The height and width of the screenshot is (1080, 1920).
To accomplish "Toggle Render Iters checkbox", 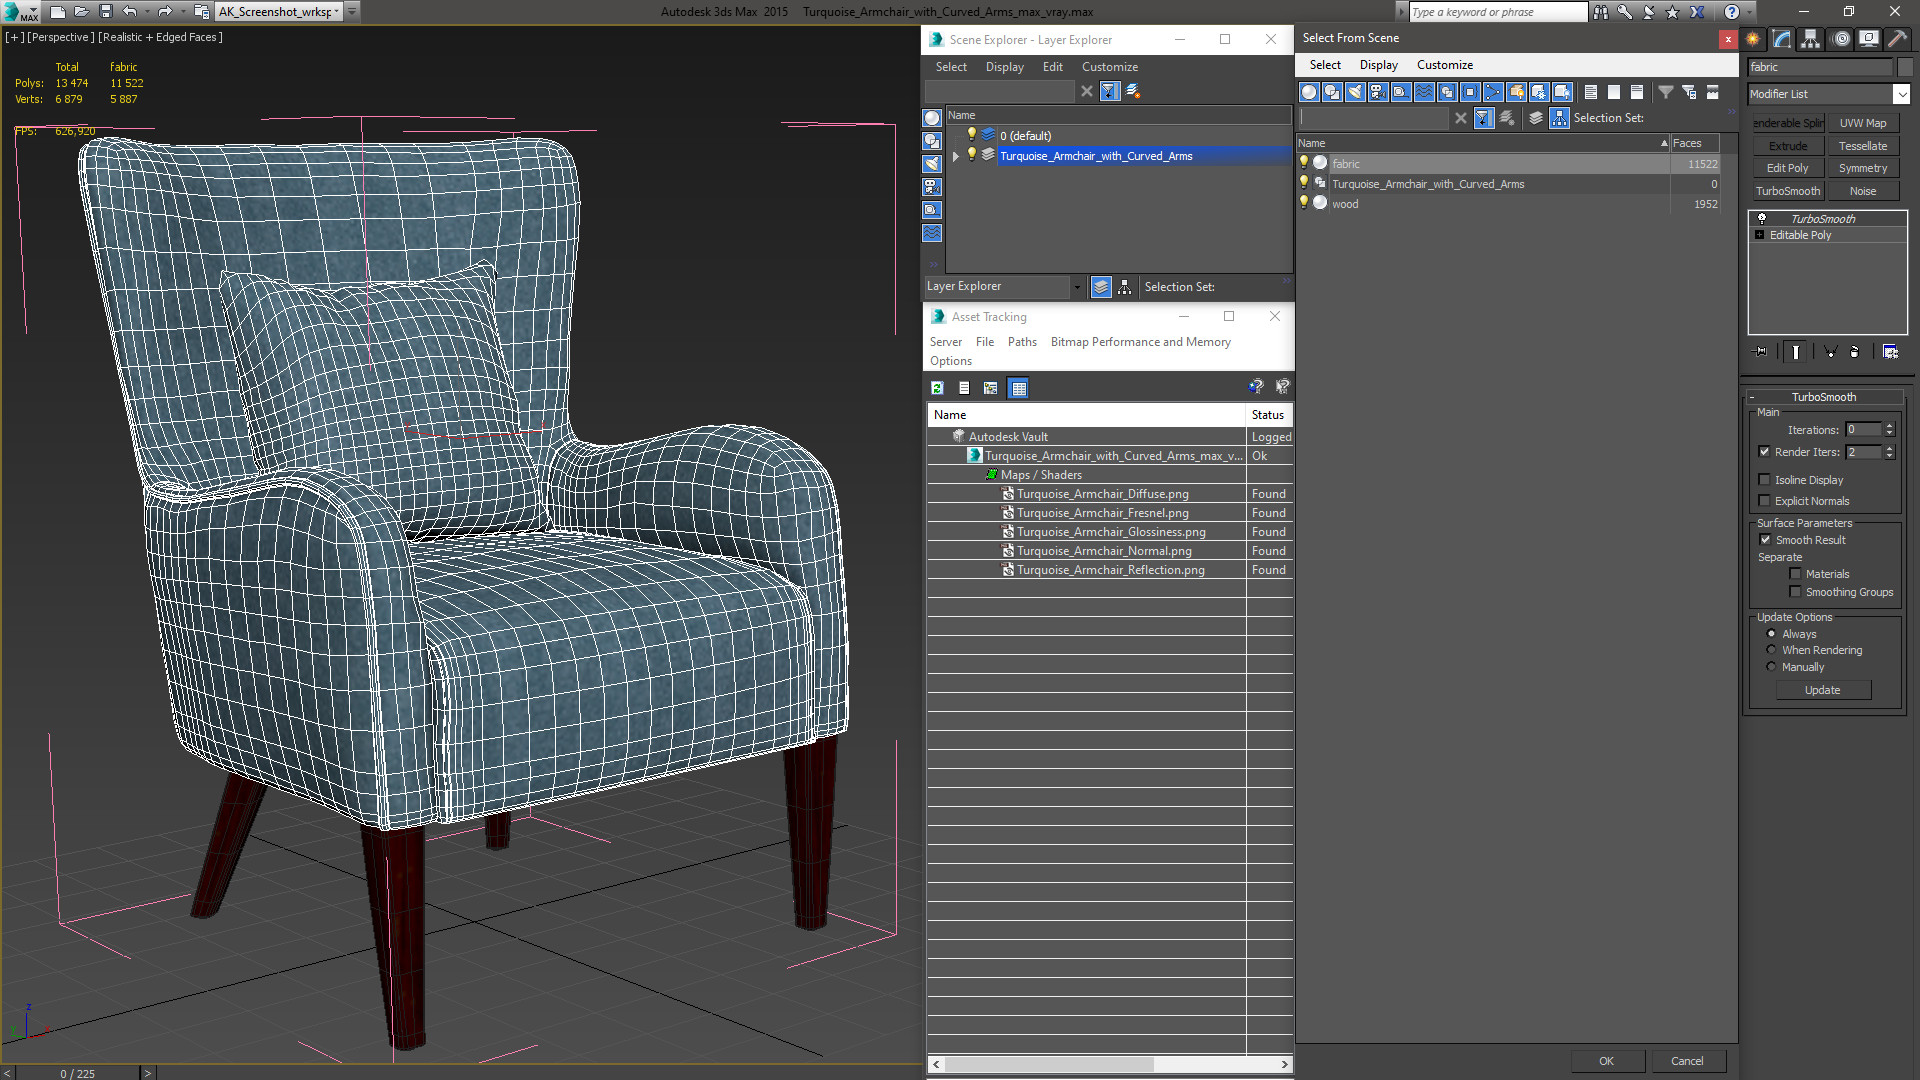I will (1765, 452).
